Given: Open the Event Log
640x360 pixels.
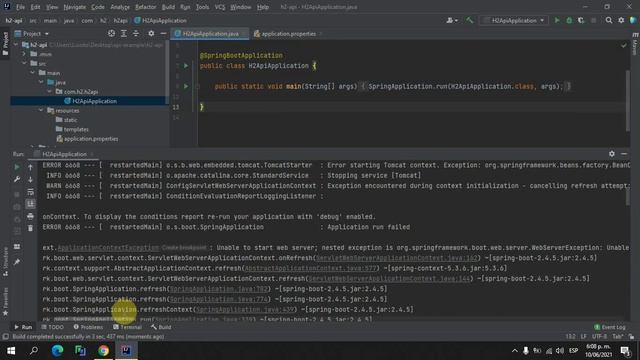Looking at the screenshot, I should 610,327.
